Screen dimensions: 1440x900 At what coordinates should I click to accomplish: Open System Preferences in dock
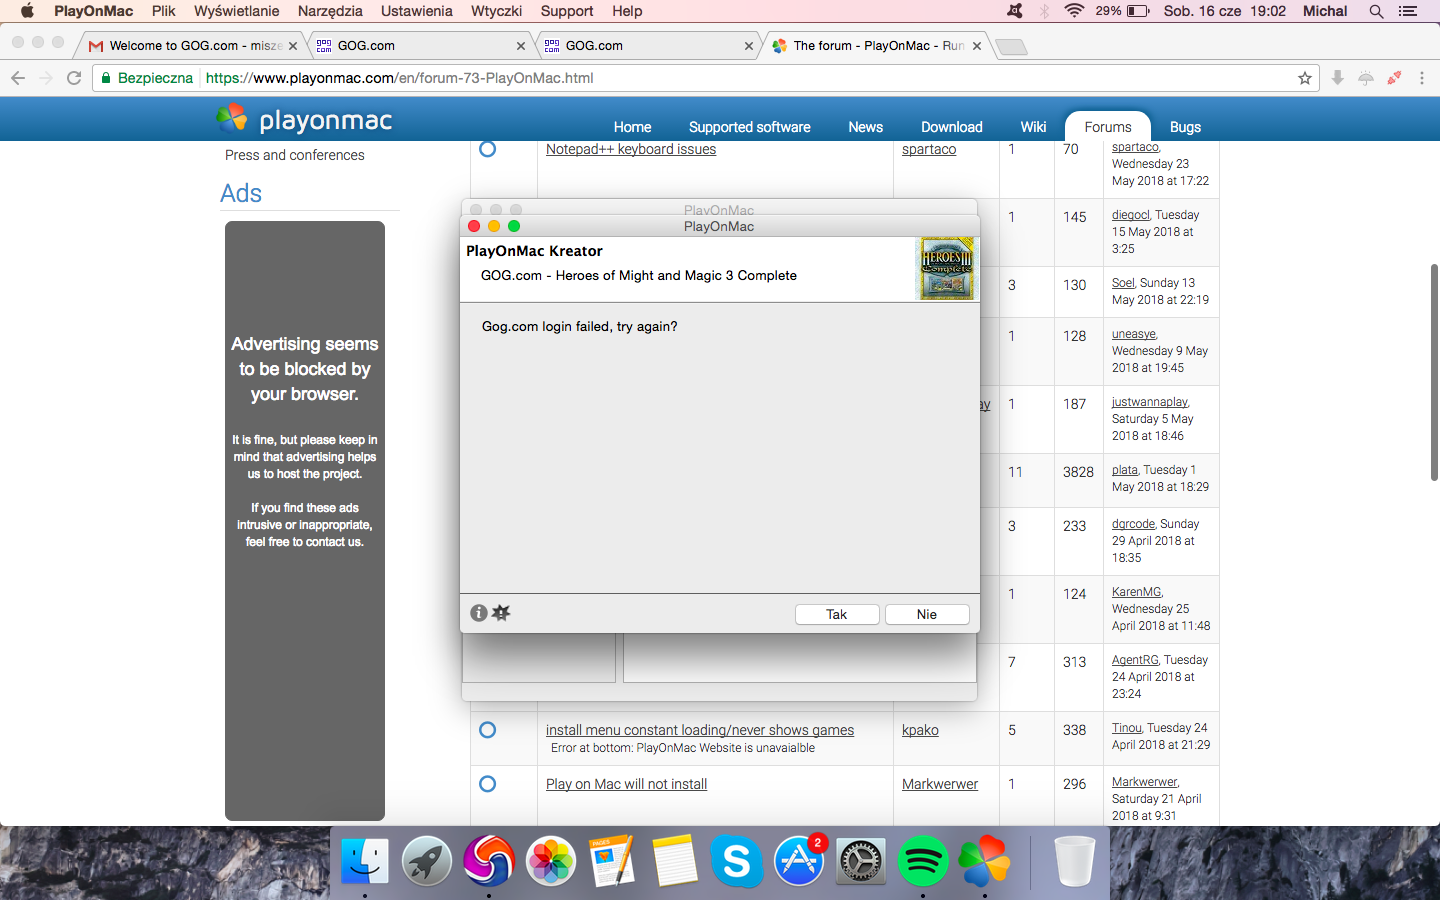tap(861, 860)
